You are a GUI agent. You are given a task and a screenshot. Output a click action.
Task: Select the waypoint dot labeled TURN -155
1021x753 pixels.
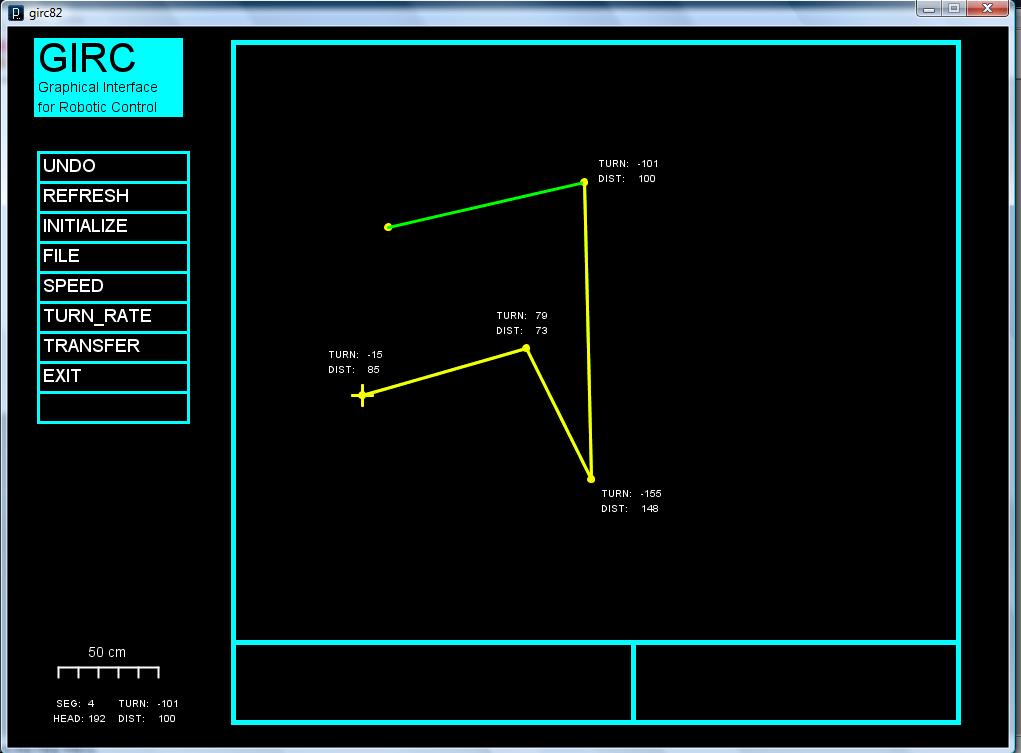(591, 479)
